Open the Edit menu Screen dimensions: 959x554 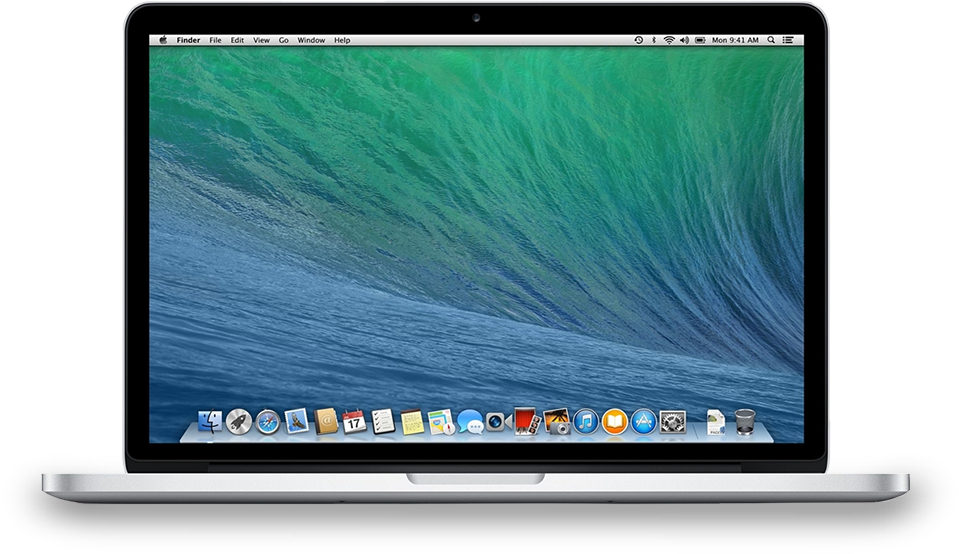click(x=237, y=40)
